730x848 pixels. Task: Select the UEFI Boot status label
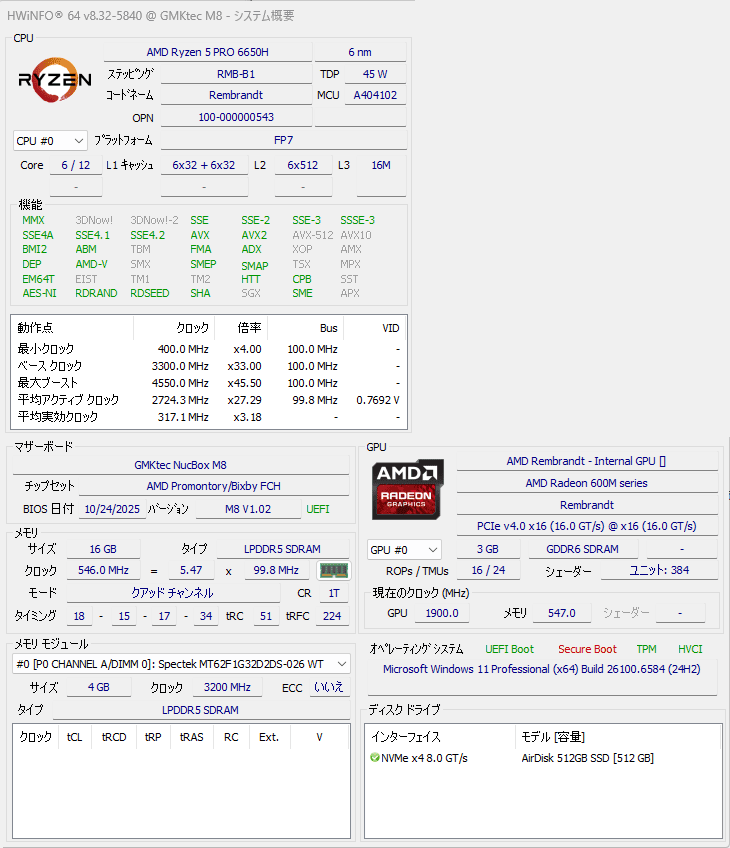509,649
